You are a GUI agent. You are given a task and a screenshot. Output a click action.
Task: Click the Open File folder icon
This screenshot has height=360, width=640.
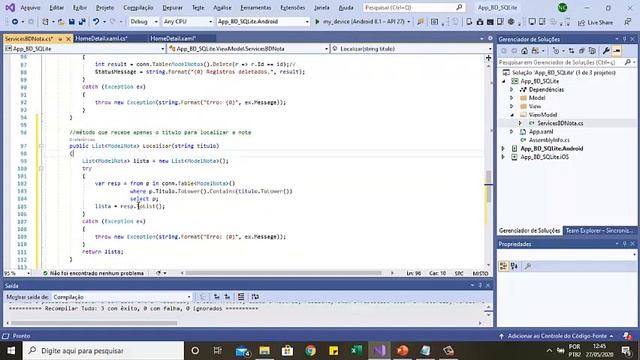(61, 22)
